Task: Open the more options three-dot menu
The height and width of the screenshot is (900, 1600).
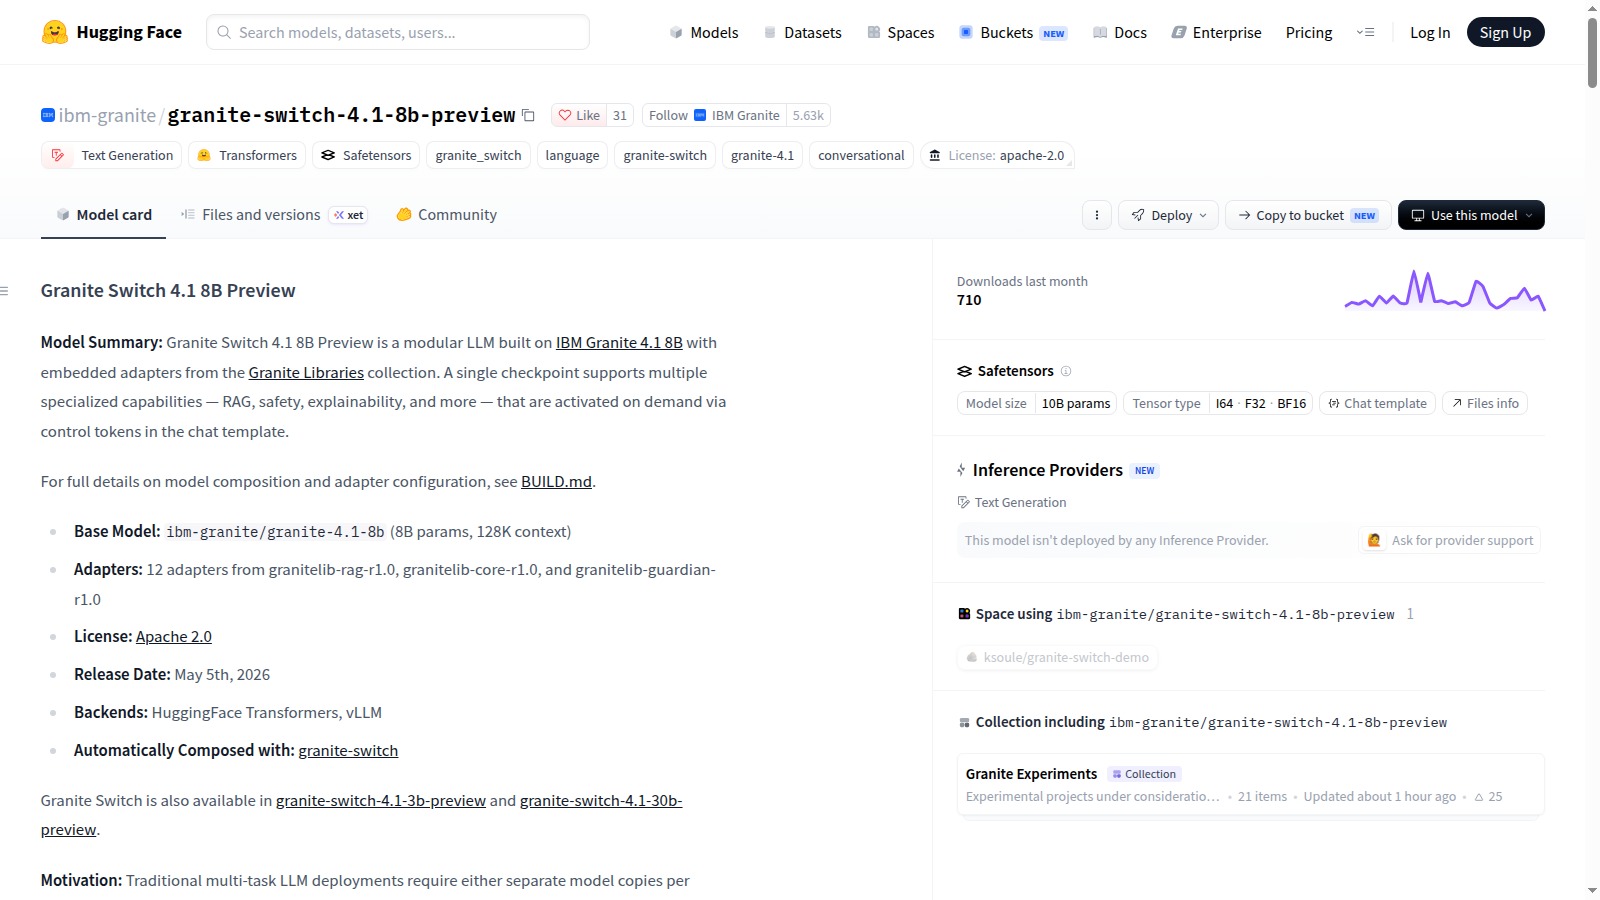Action: 1097,215
